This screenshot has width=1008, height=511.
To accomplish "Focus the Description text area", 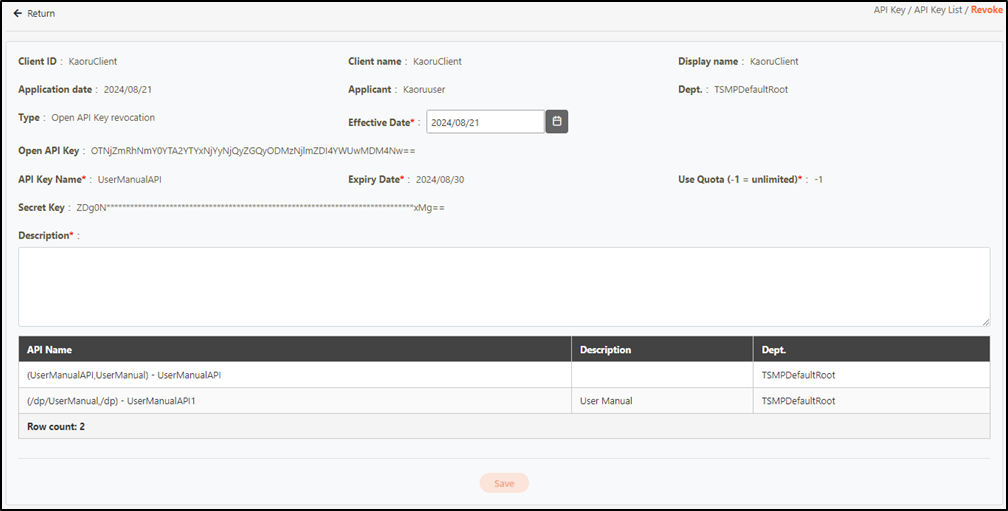I will (503, 286).
